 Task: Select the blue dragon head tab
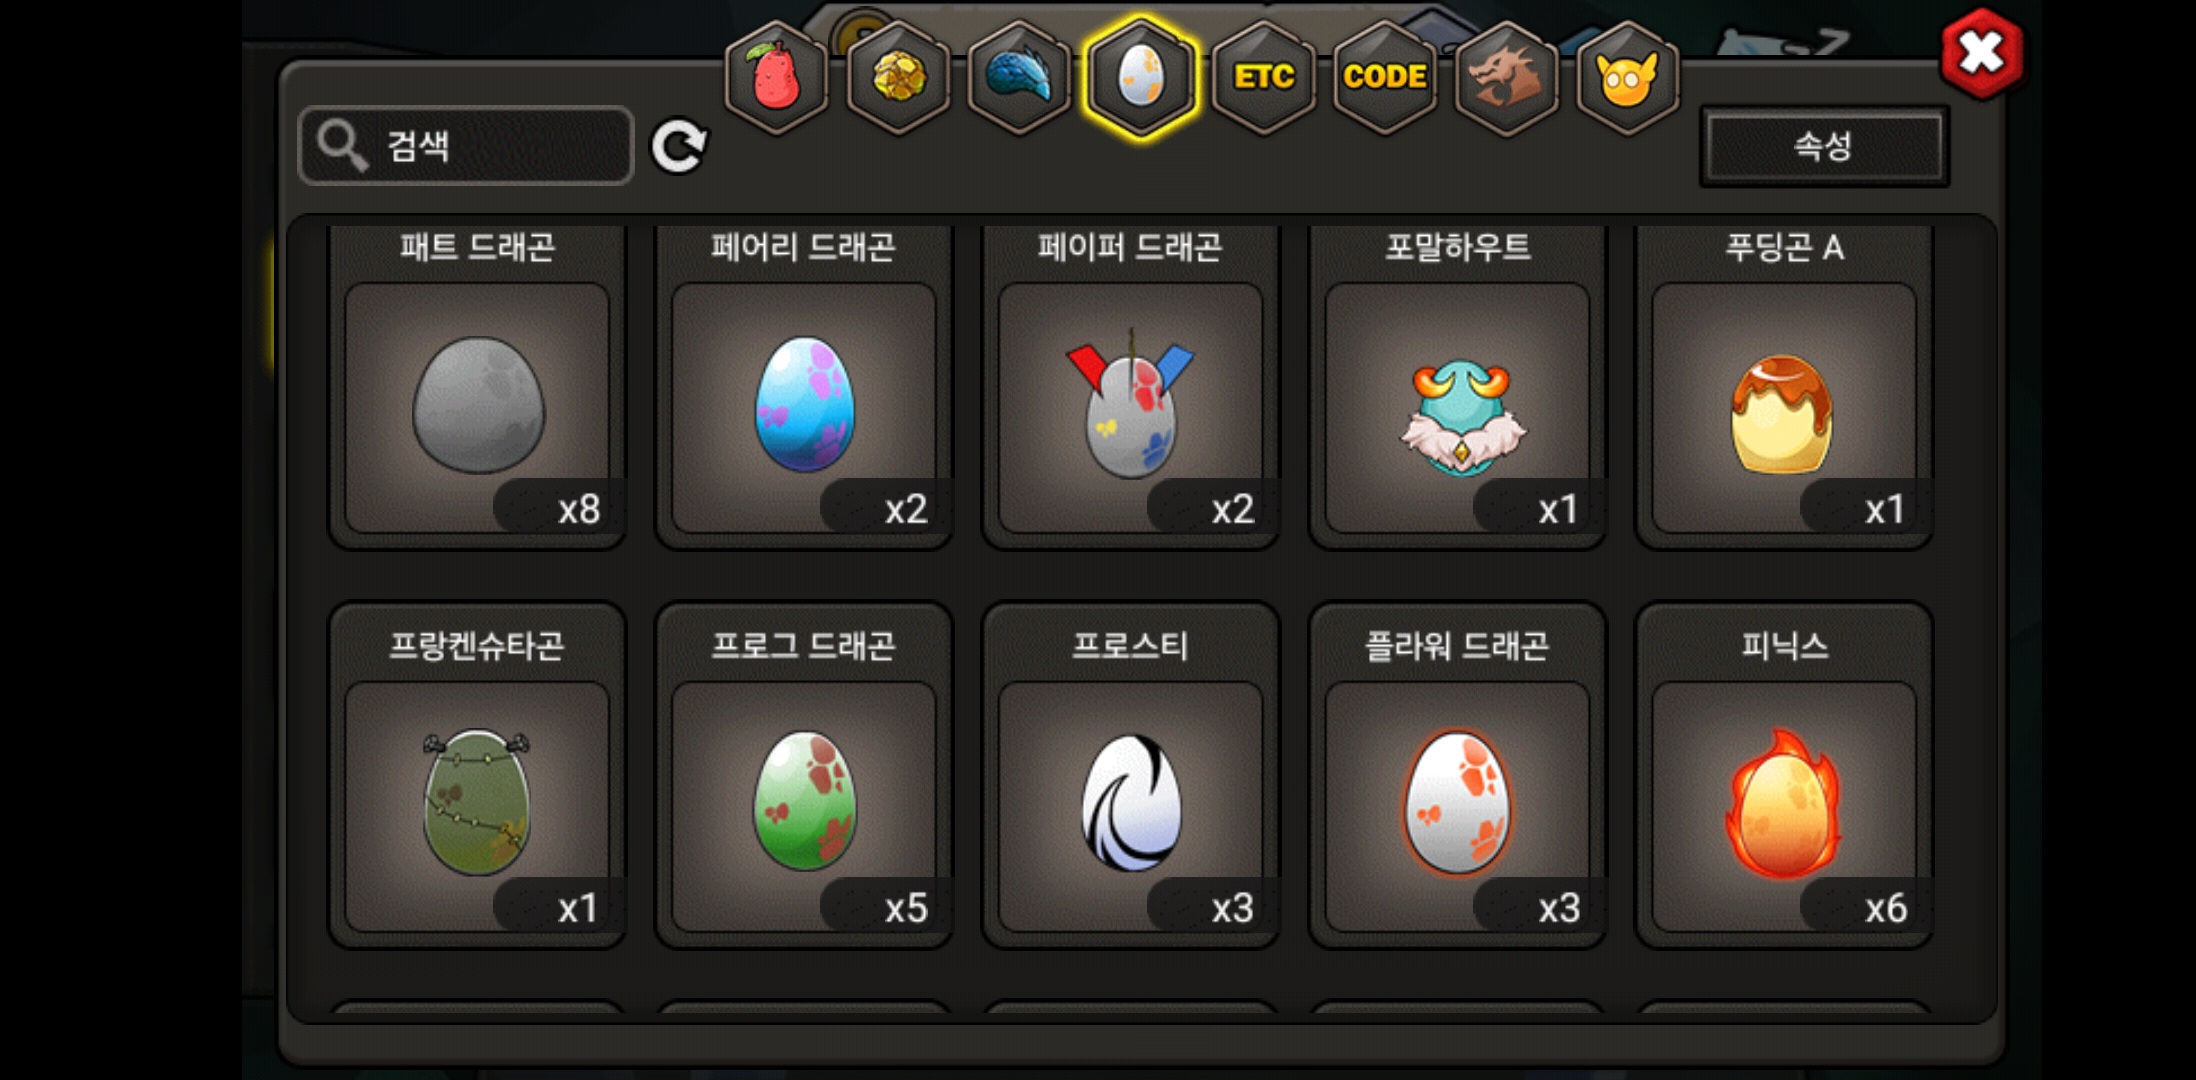(x=1019, y=77)
